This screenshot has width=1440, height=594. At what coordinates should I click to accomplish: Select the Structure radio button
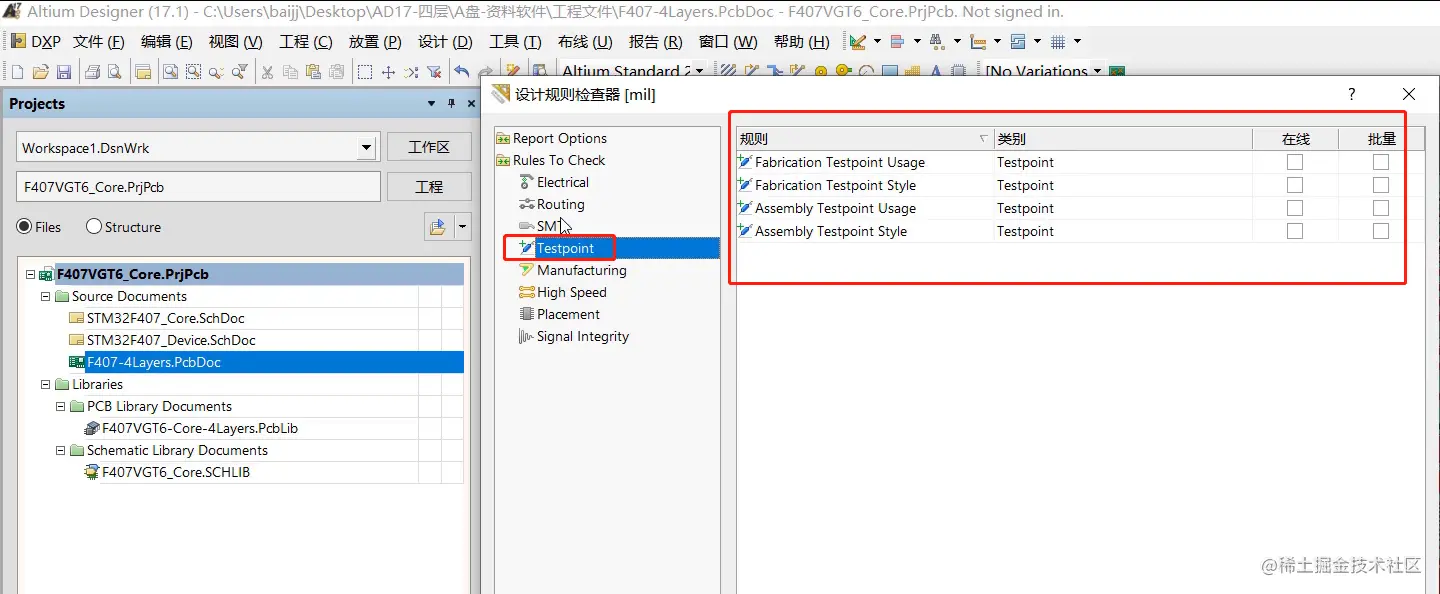pyautogui.click(x=94, y=227)
